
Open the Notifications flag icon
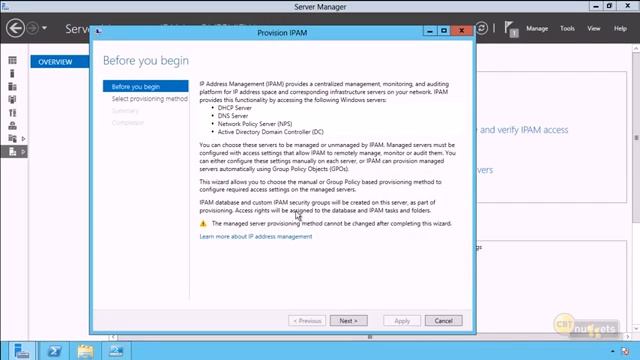(511, 29)
